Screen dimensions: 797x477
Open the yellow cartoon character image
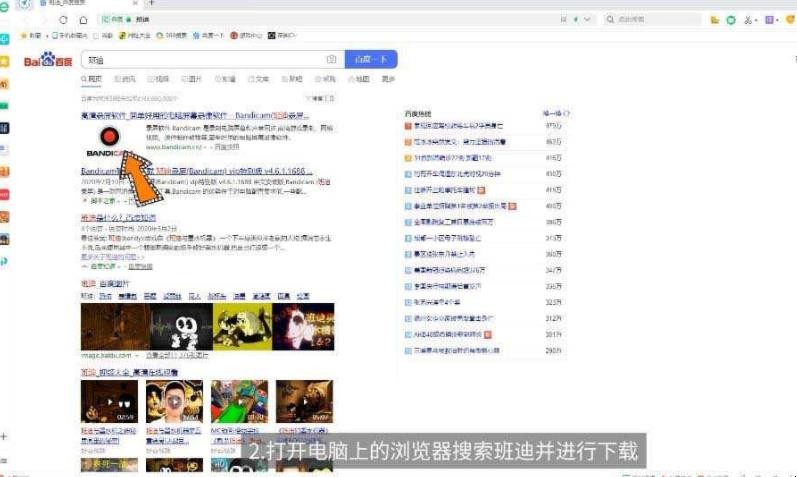pyautogui.click(x=242, y=326)
